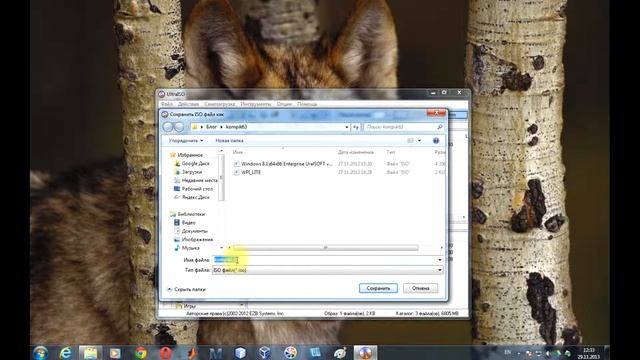Click the EN language indicator in tray
The image size is (640, 360).
tap(508, 352)
